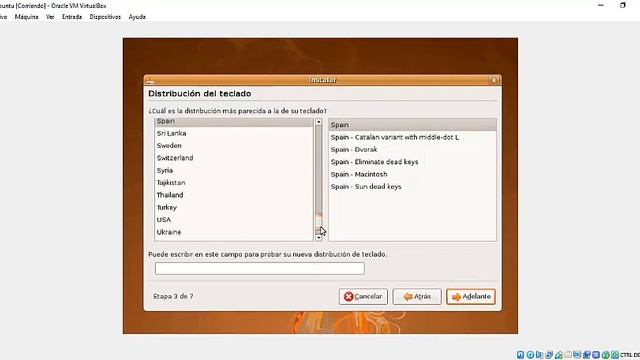The height and width of the screenshot is (360, 640).
Task: Select the plain Spain layout variant
Action: pos(413,125)
